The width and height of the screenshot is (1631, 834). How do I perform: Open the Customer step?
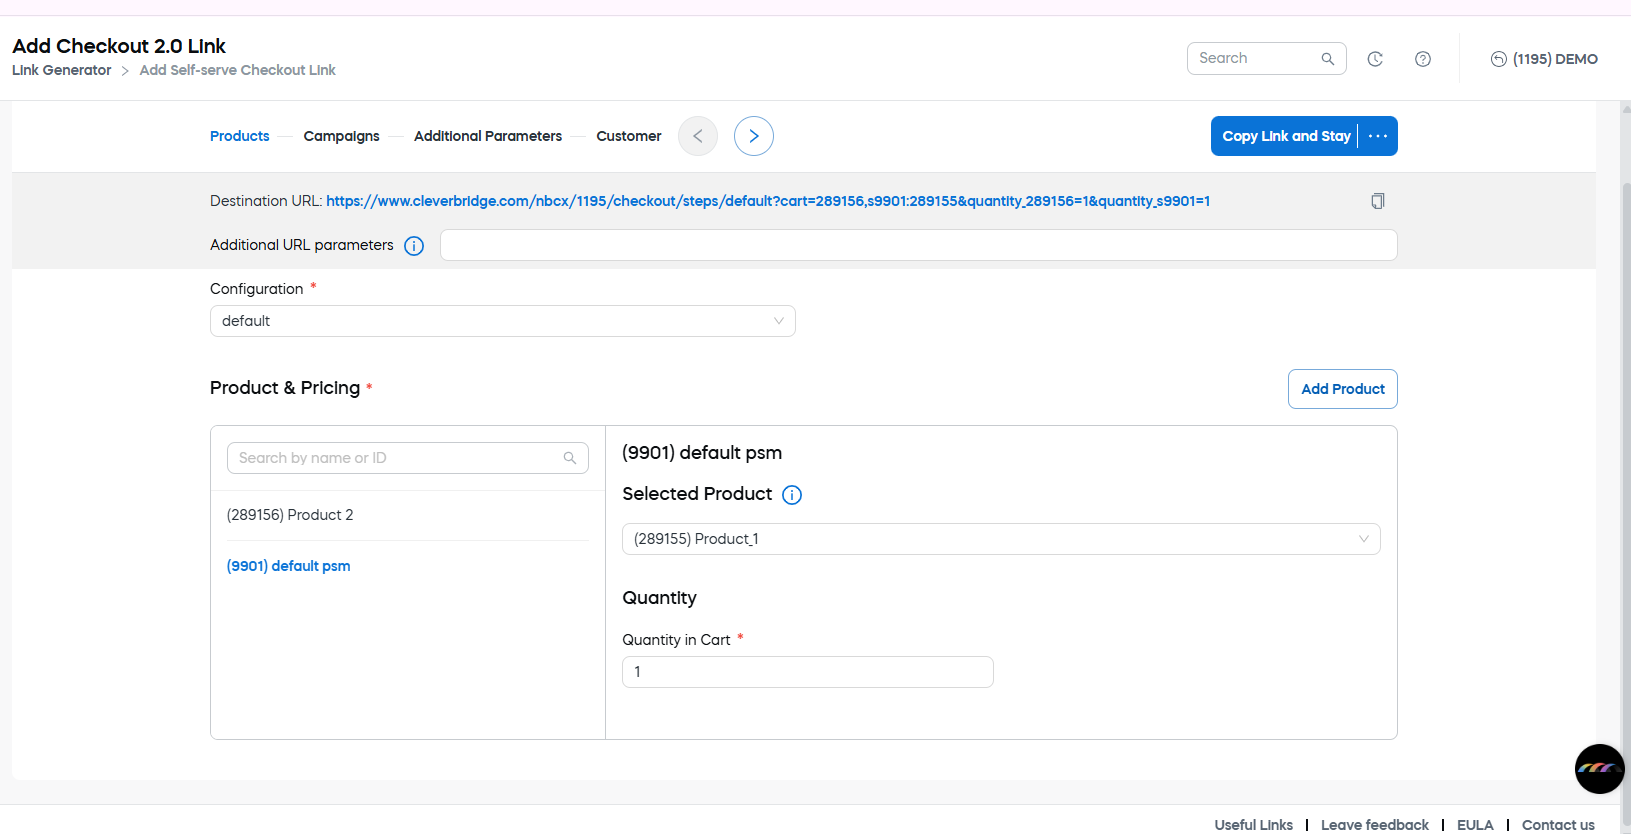(x=628, y=136)
